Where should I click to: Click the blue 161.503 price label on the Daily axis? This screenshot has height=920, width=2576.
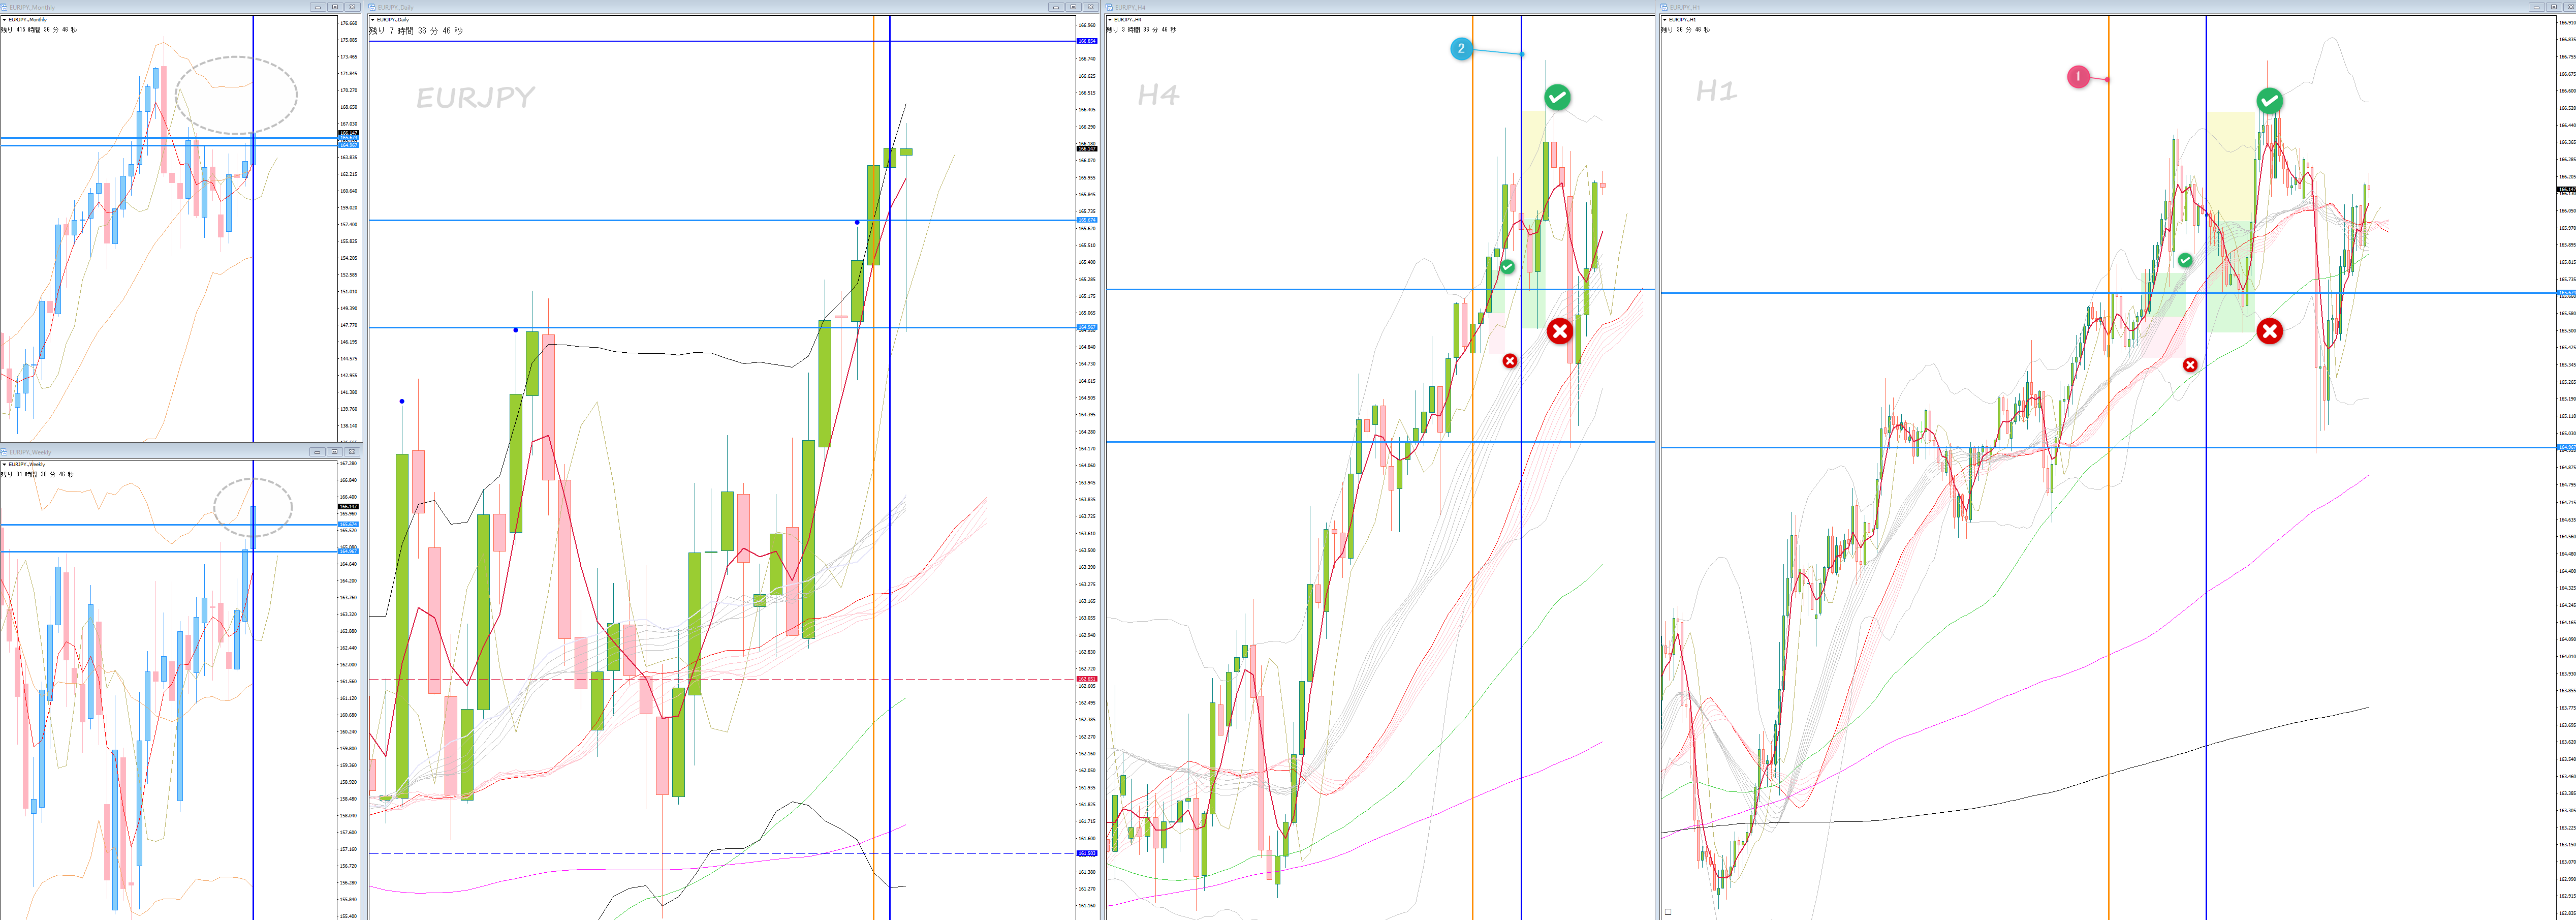coord(1087,853)
